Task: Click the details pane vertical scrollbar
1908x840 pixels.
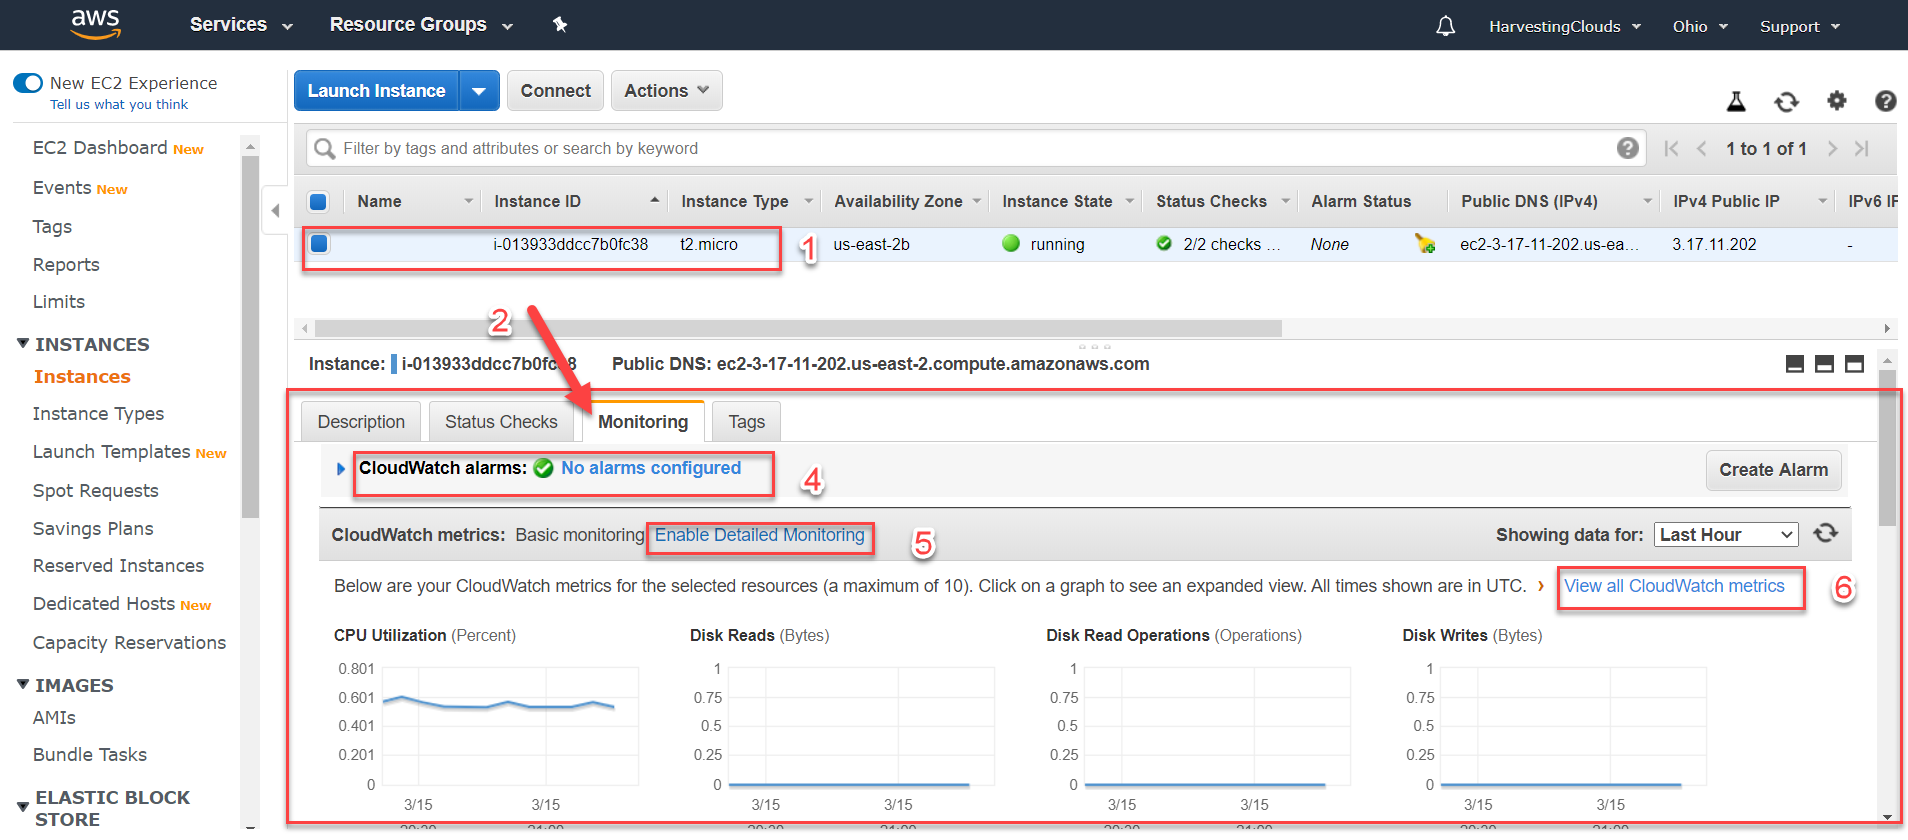Action: pyautogui.click(x=1887, y=448)
